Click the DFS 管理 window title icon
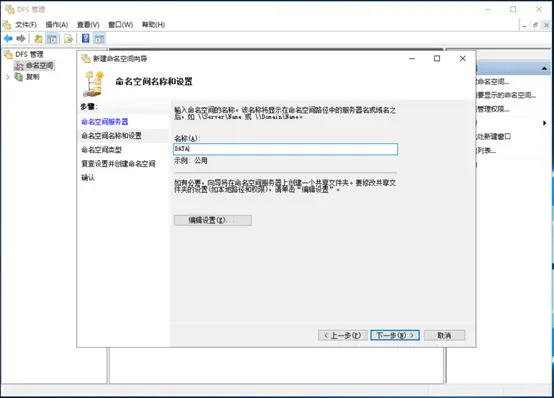This screenshot has width=554, height=398. pyautogui.click(x=10, y=9)
